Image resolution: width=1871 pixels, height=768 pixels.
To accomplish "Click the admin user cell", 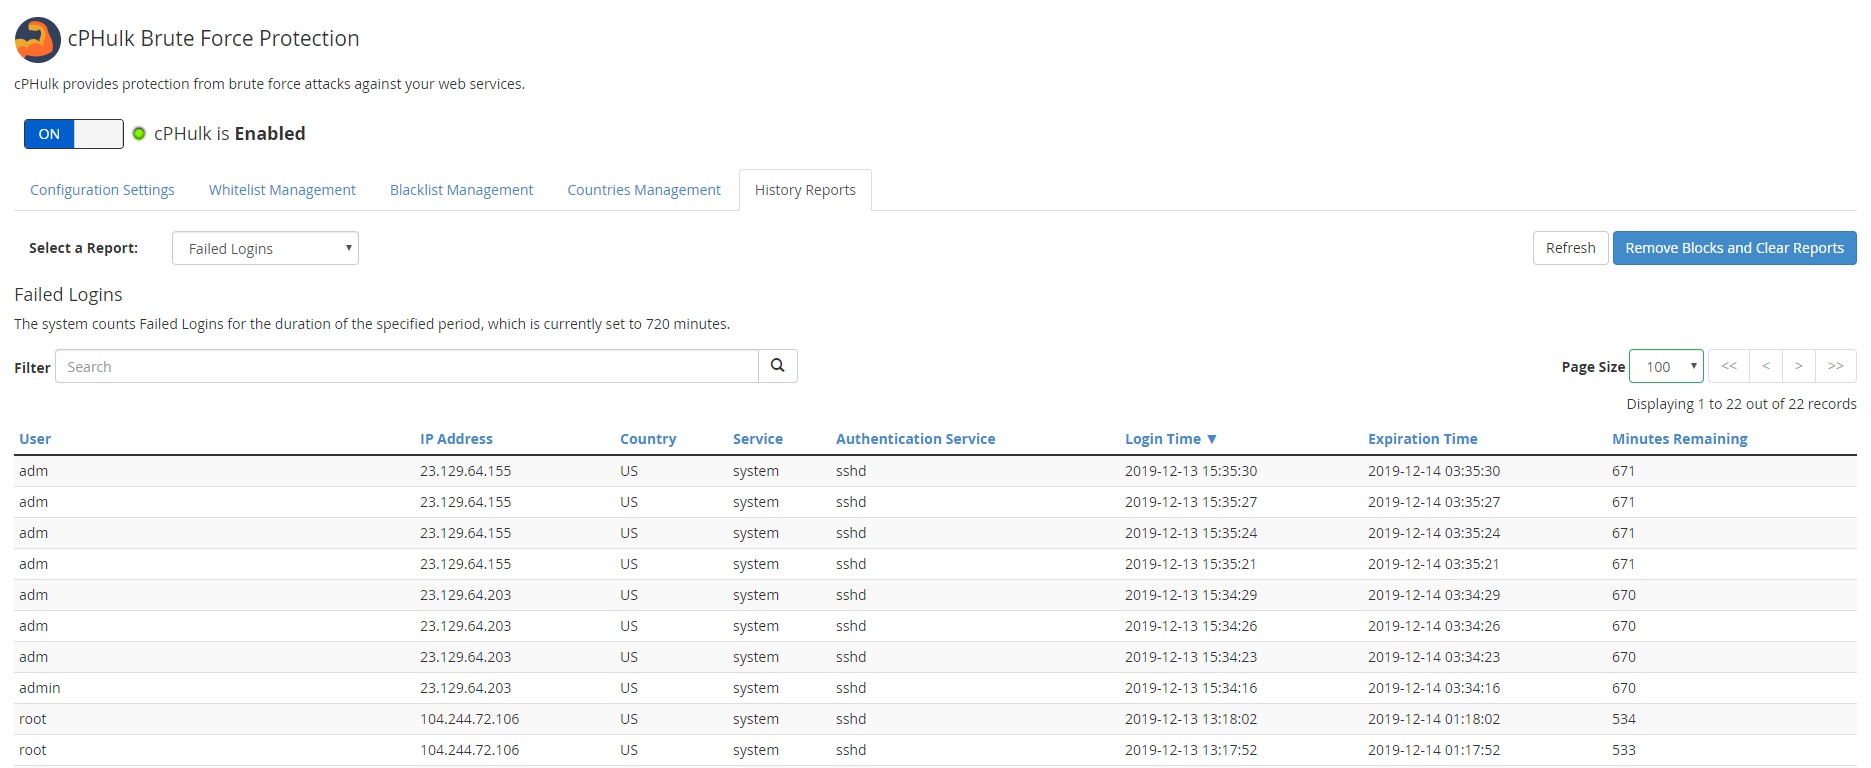I will (40, 688).
